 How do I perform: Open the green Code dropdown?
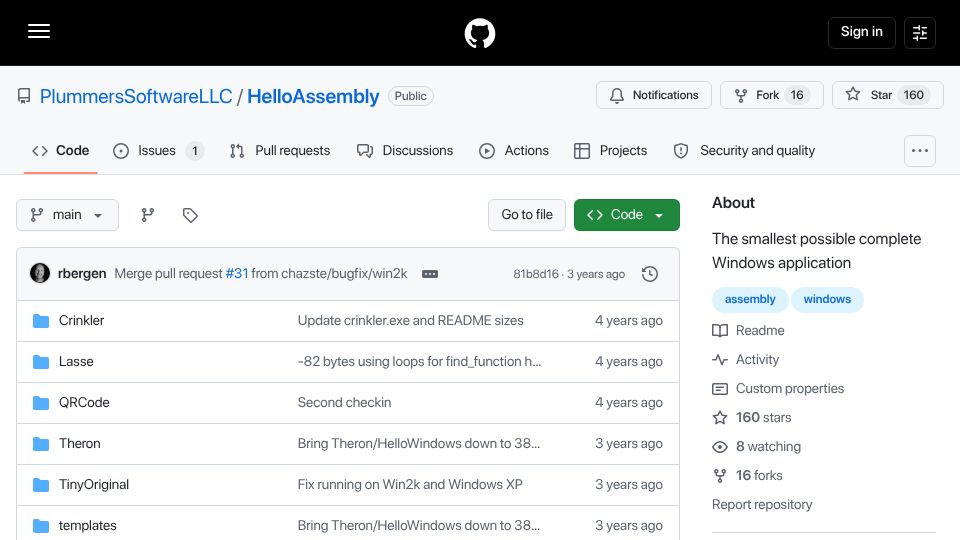click(x=626, y=215)
